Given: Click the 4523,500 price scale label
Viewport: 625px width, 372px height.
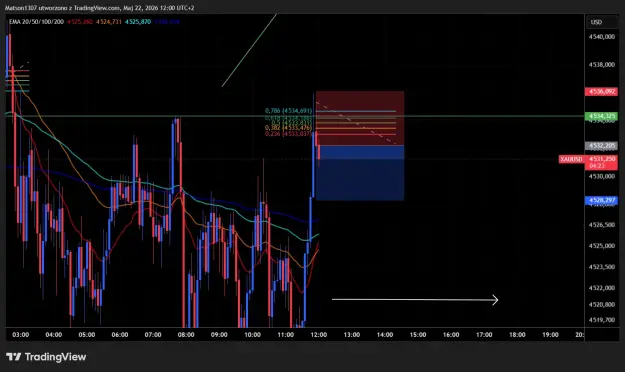Looking at the screenshot, I should click(x=601, y=267).
